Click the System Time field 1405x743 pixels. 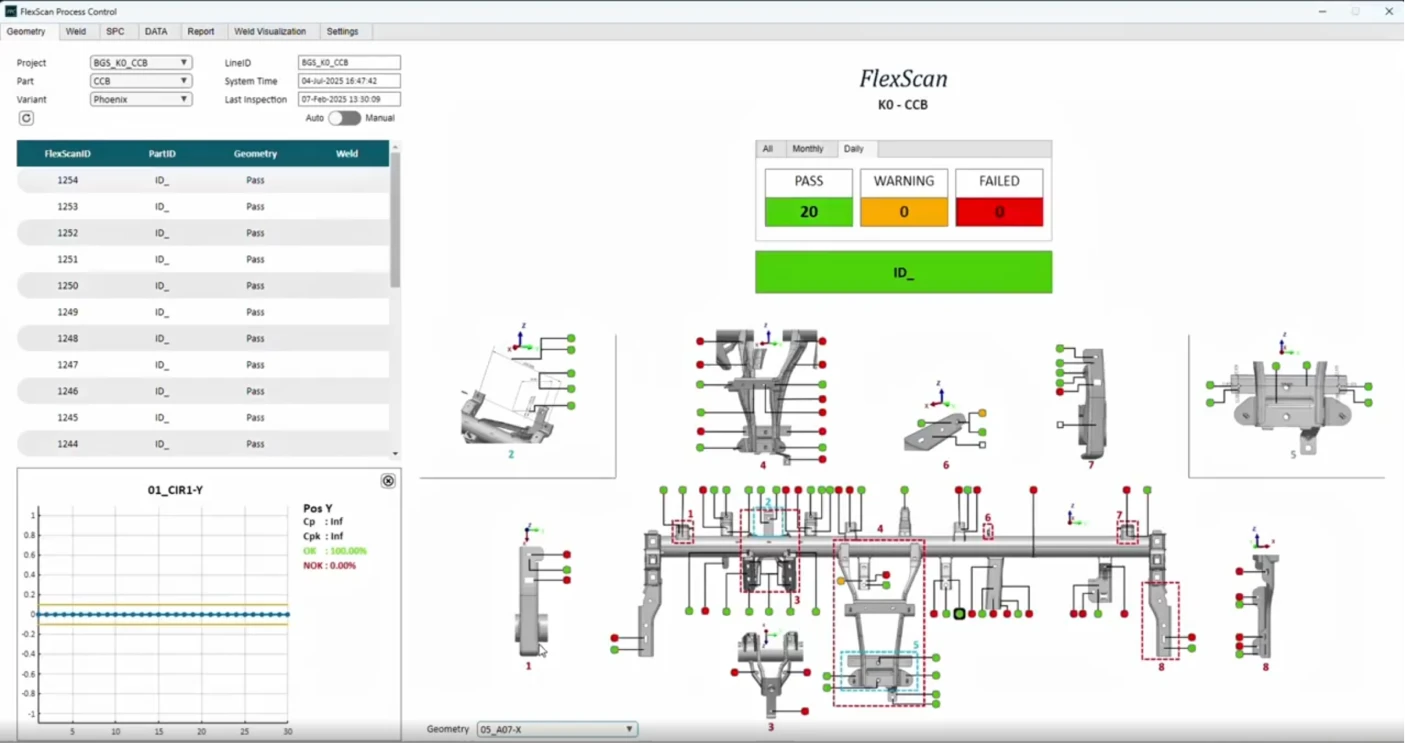[x=349, y=81]
